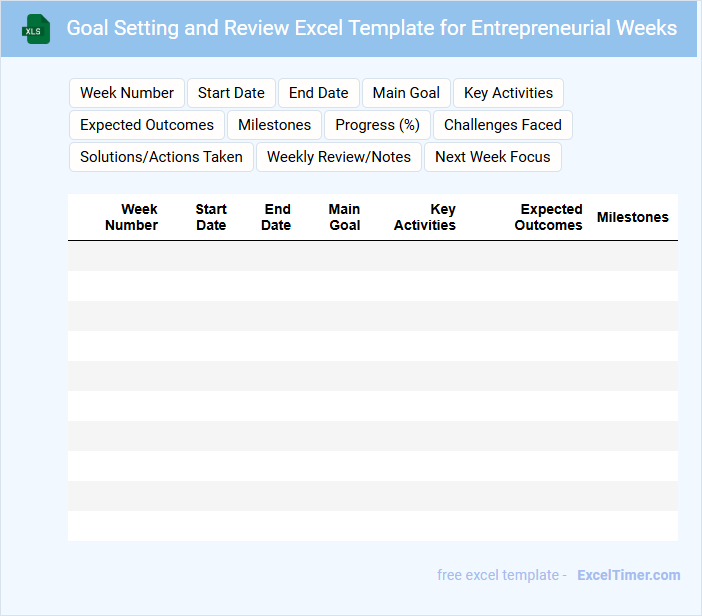Click the Challenges Faced tag

502,125
